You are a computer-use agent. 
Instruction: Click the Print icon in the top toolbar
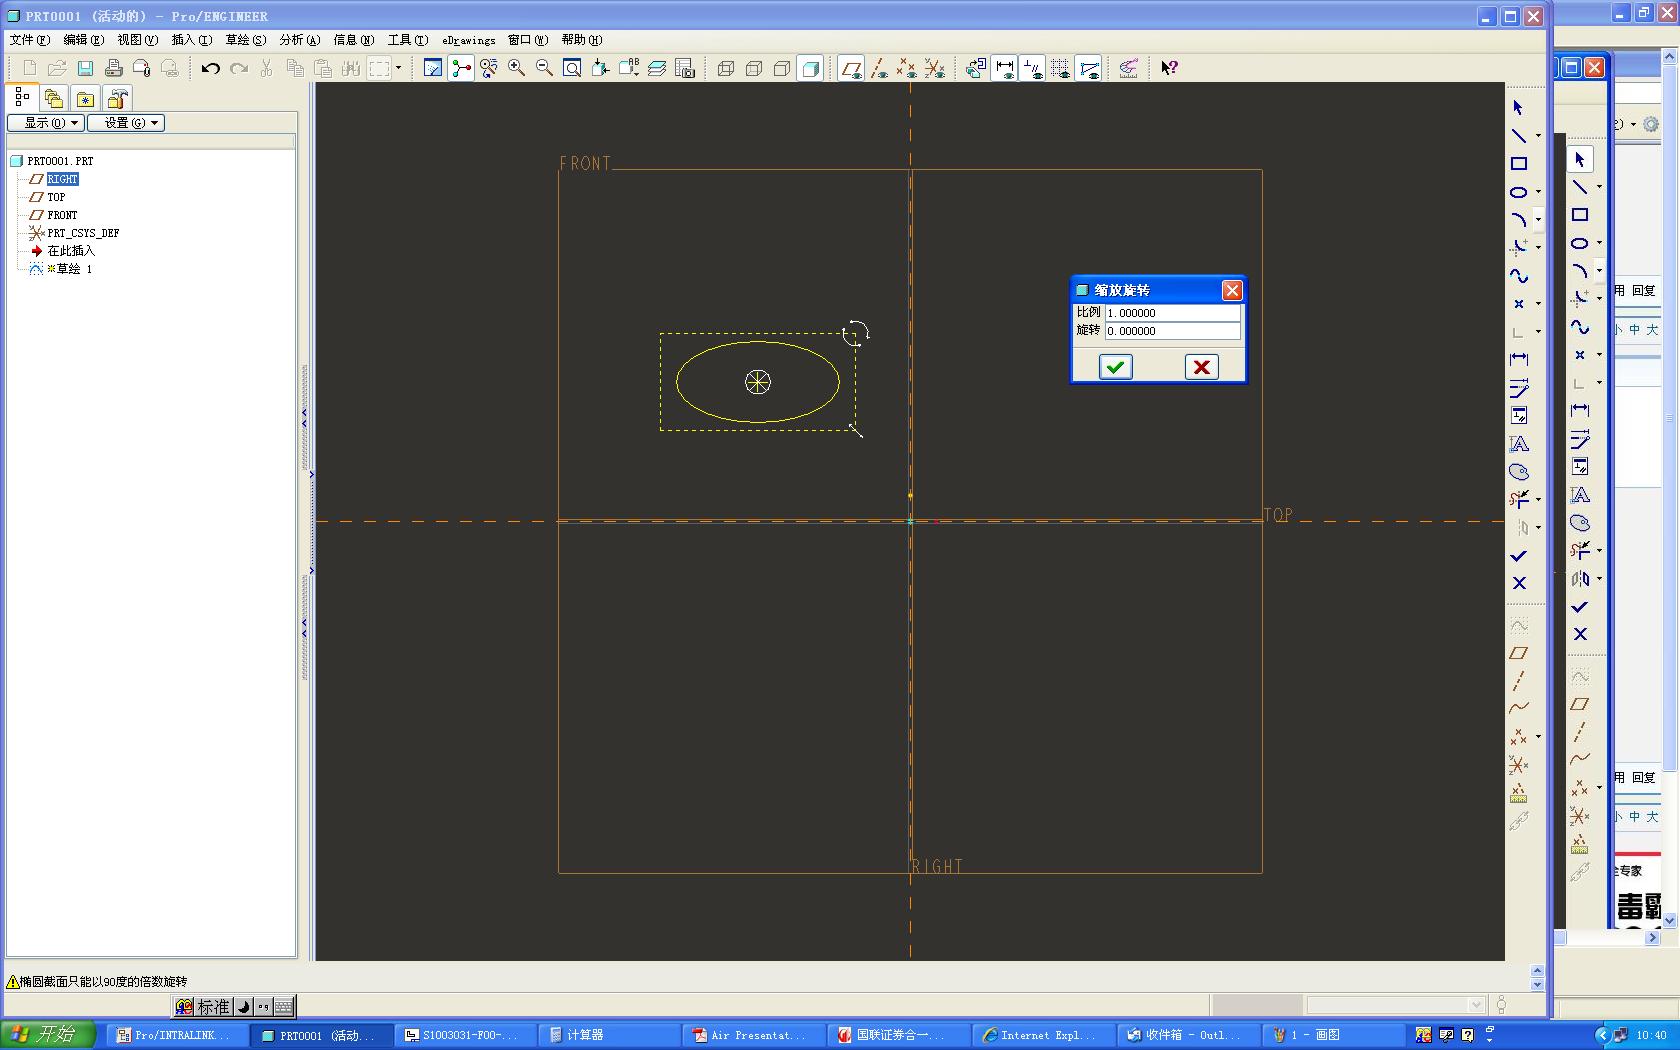[x=114, y=68]
